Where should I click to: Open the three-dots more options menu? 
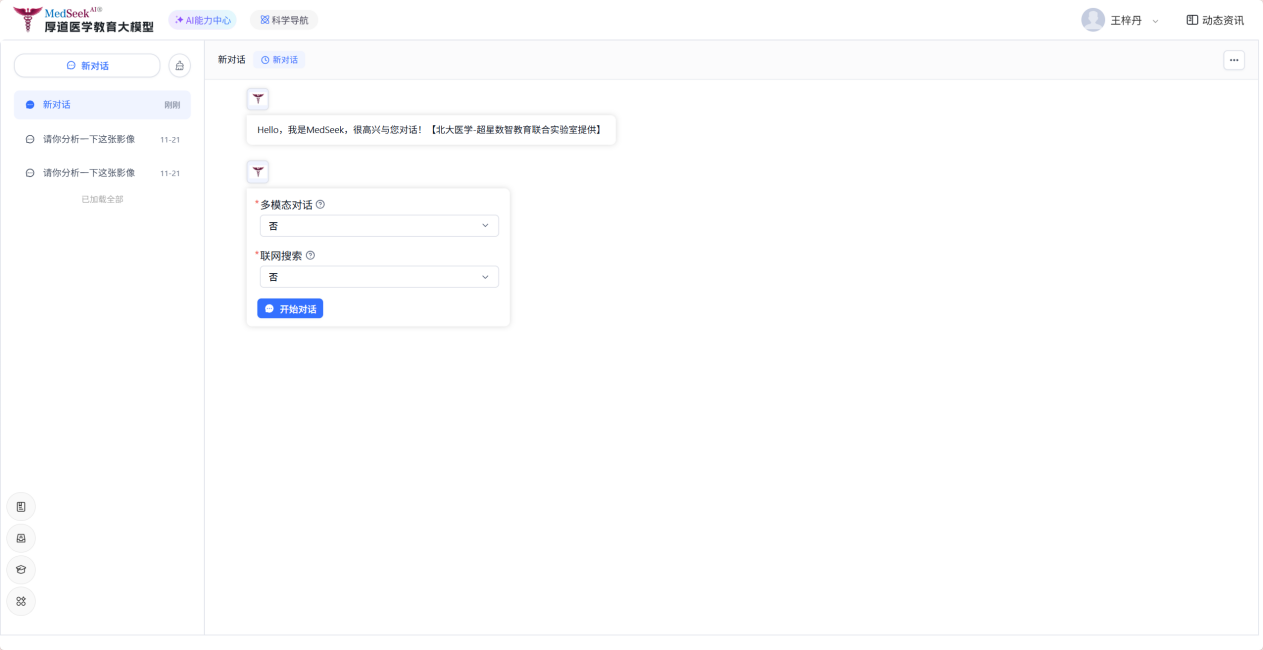[x=1234, y=60]
